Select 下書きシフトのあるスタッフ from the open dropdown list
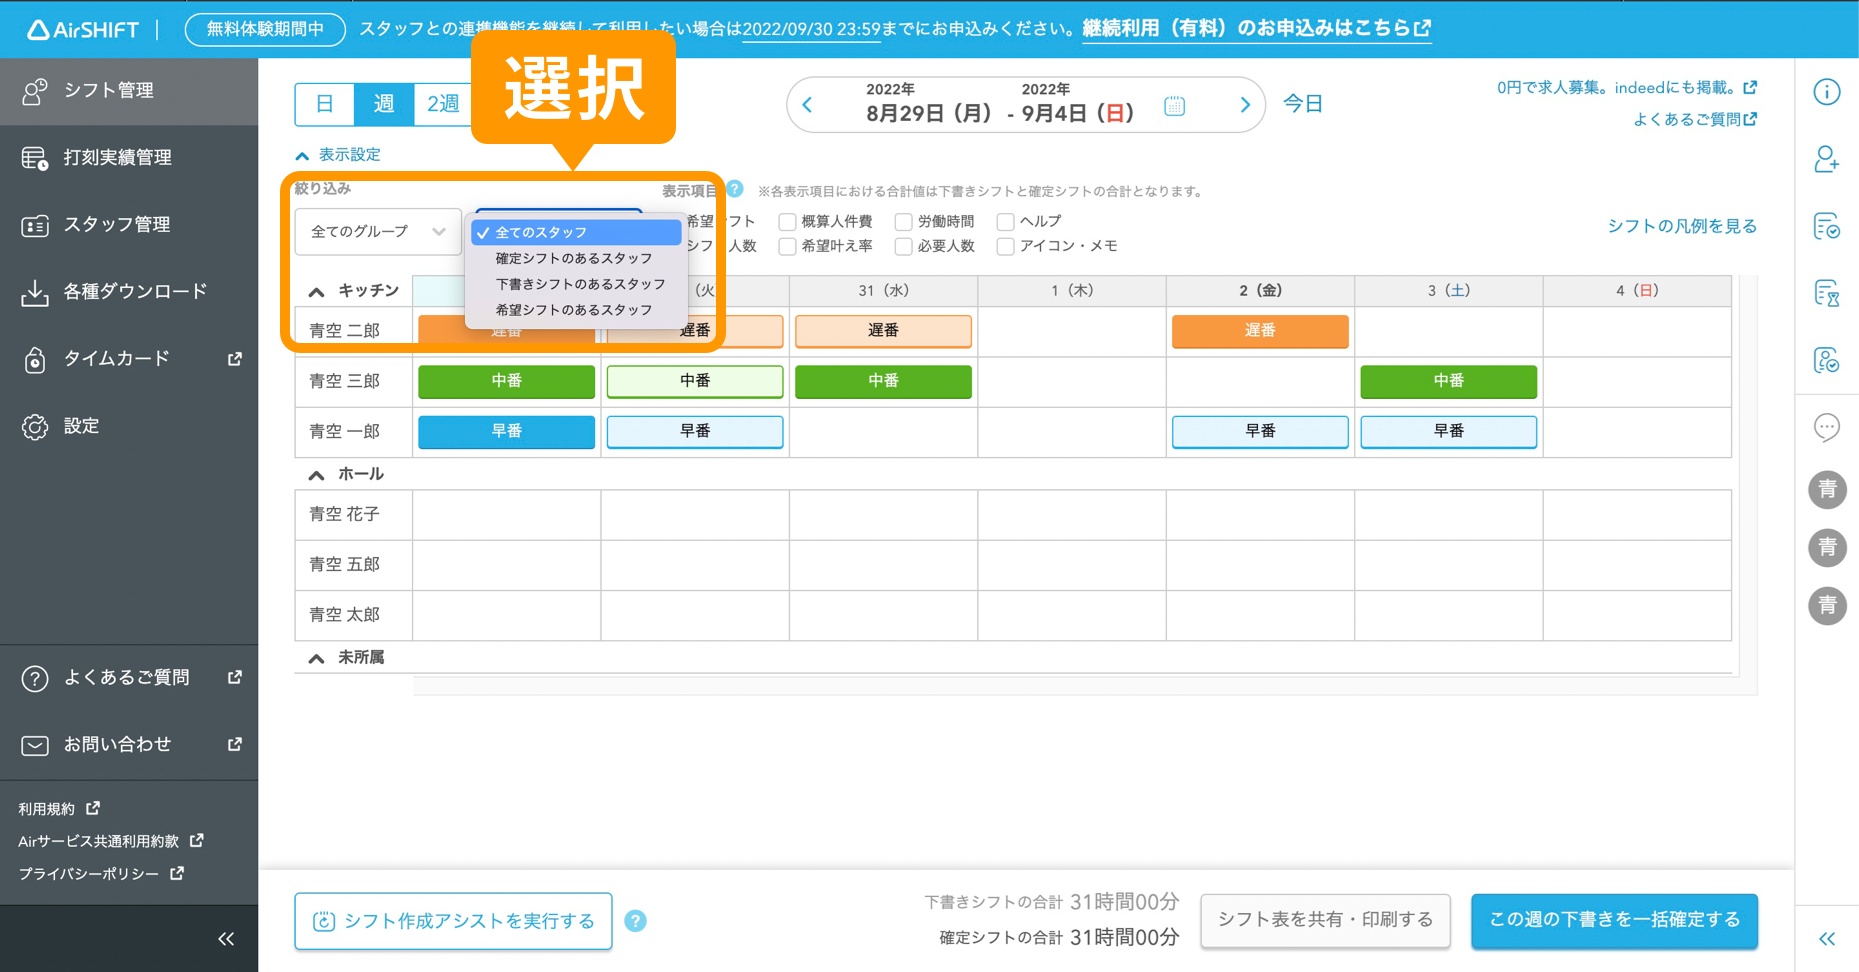Screen dimensions: 1859x972 pyautogui.click(x=578, y=284)
